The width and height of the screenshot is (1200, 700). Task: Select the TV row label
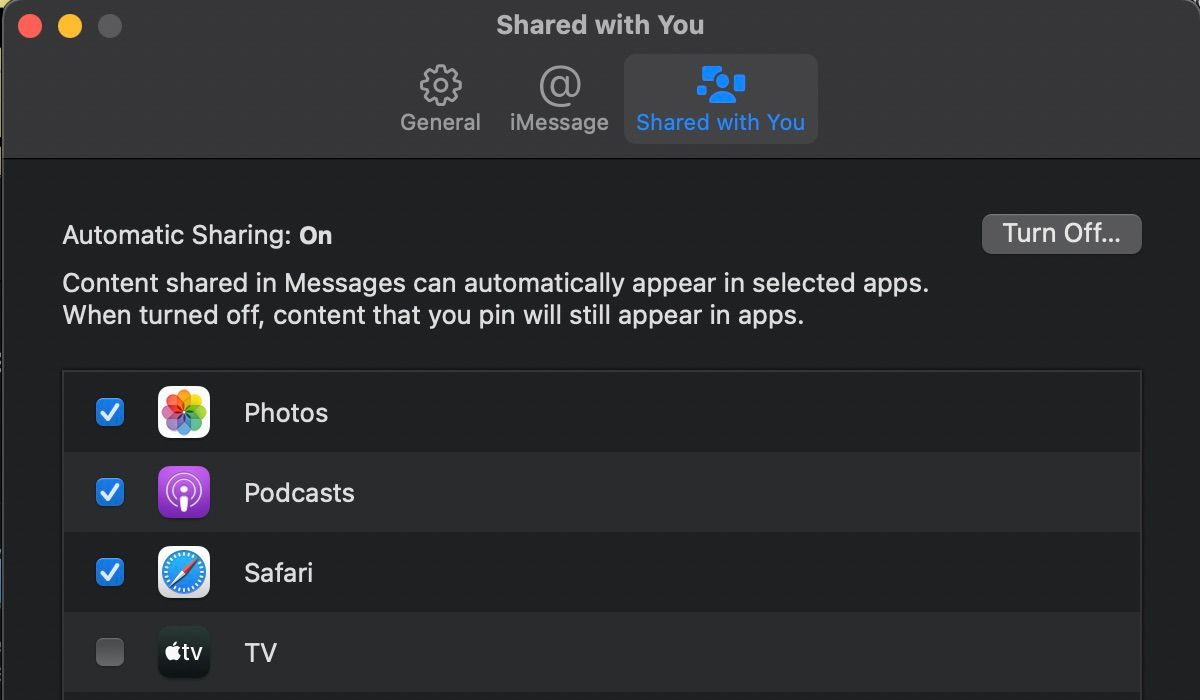[260, 653]
